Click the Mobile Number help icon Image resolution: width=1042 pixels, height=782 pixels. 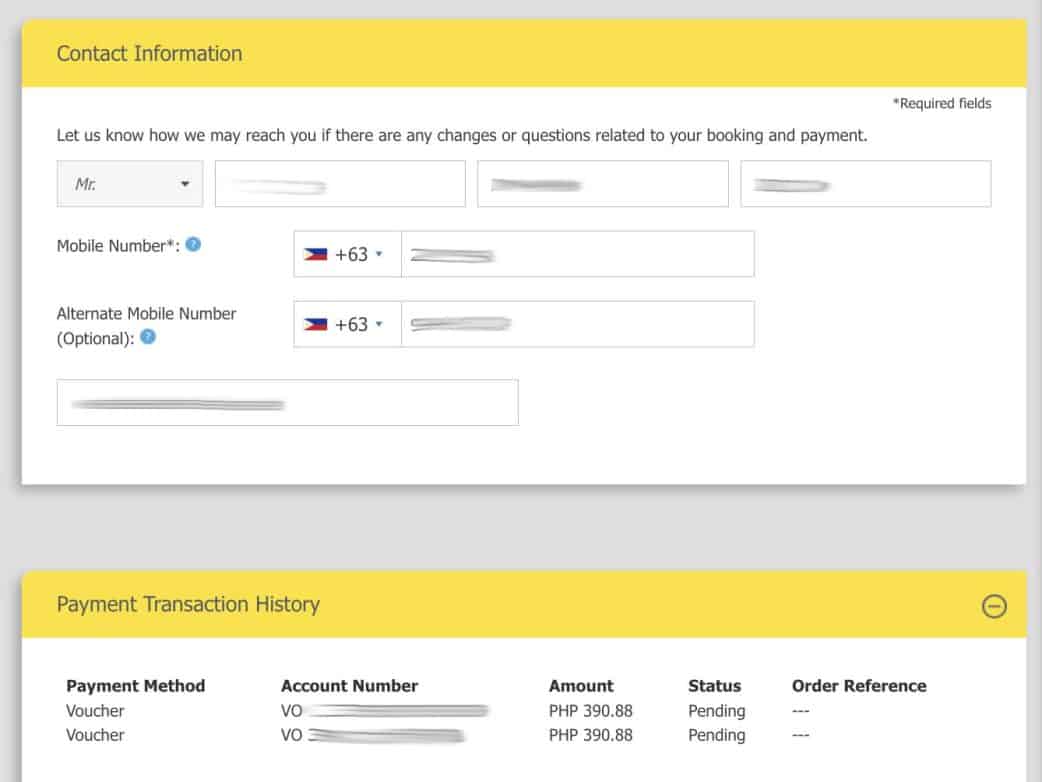tap(193, 244)
